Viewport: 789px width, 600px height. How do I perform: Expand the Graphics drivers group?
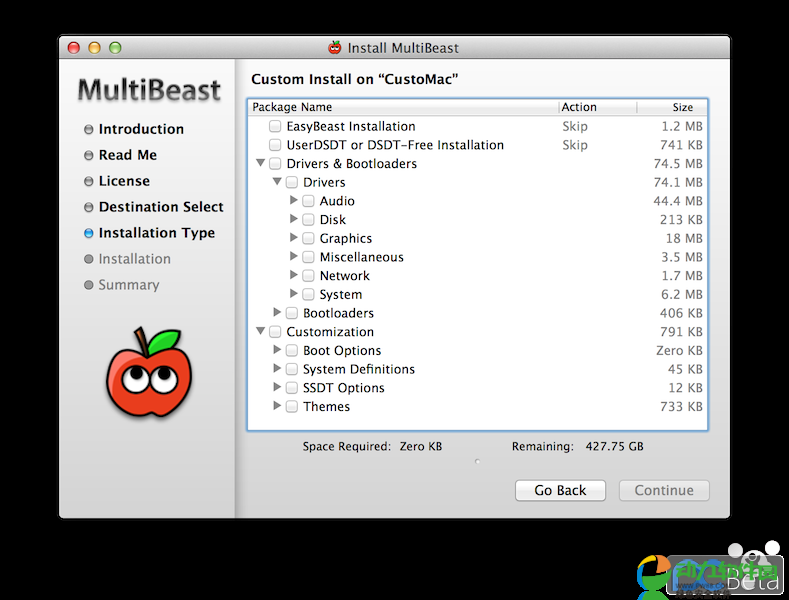(294, 238)
